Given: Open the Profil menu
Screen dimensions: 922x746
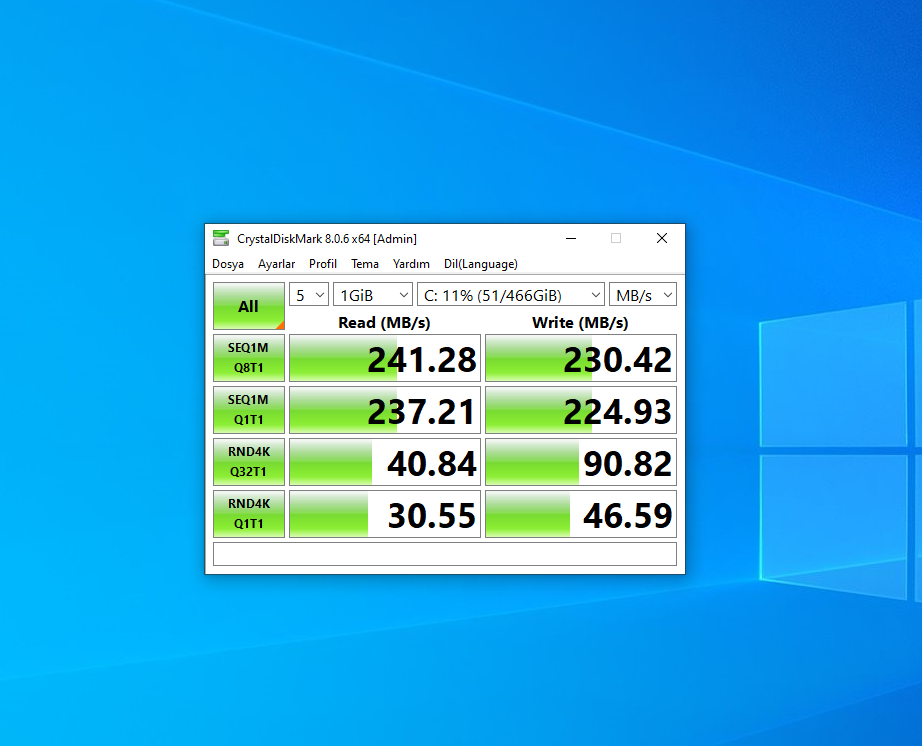Looking at the screenshot, I should click(x=323, y=264).
